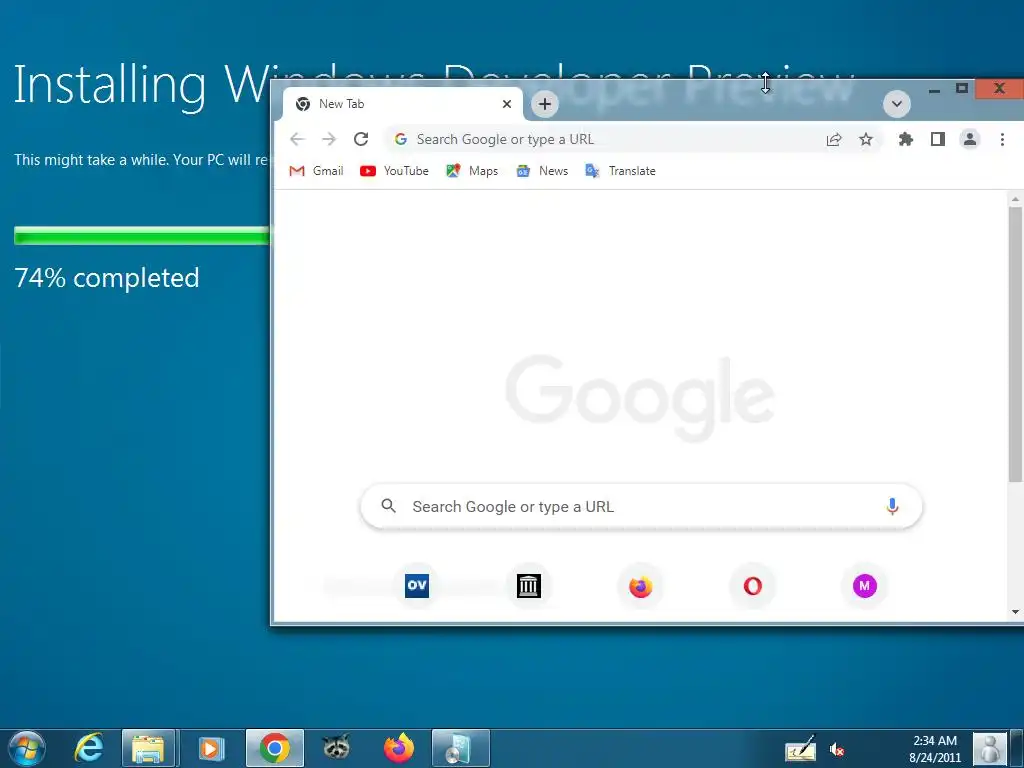
Task: Open the YouTube bookmark
Action: (394, 171)
